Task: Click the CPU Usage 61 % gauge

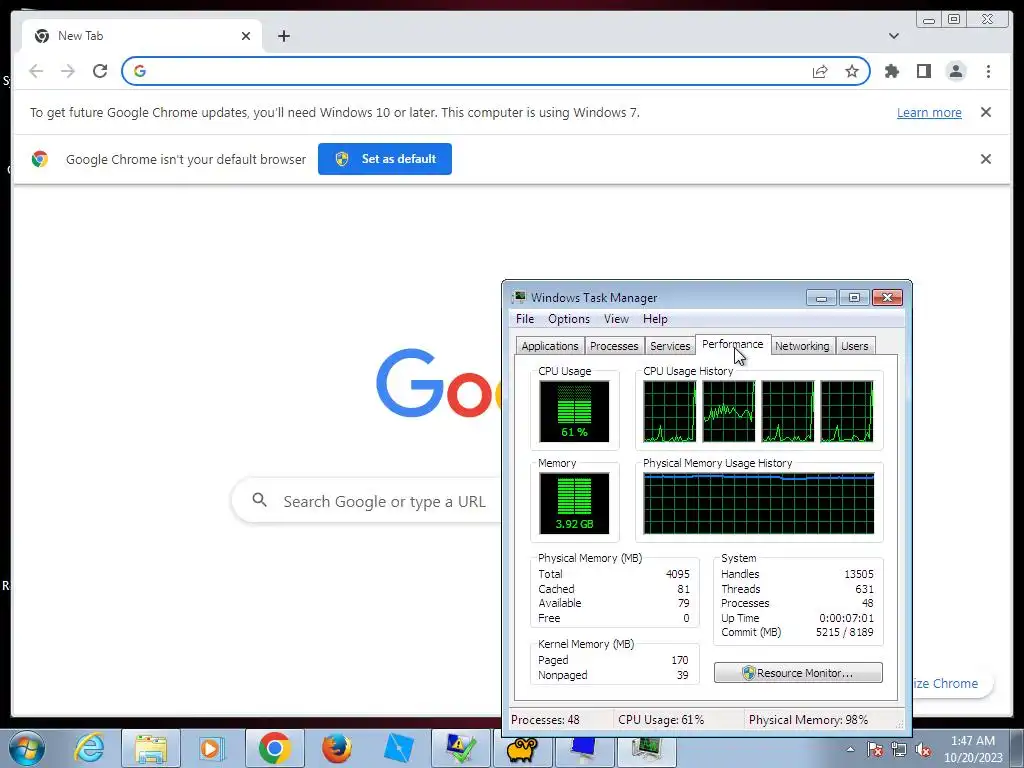Action: (574, 411)
